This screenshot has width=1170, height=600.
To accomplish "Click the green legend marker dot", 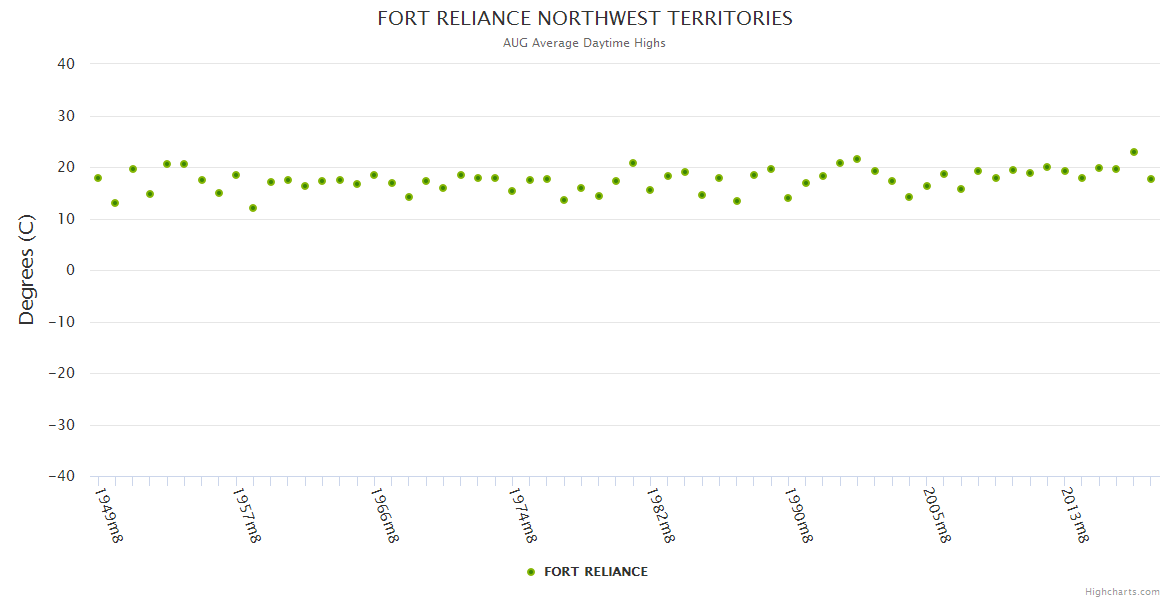I will (x=531, y=572).
